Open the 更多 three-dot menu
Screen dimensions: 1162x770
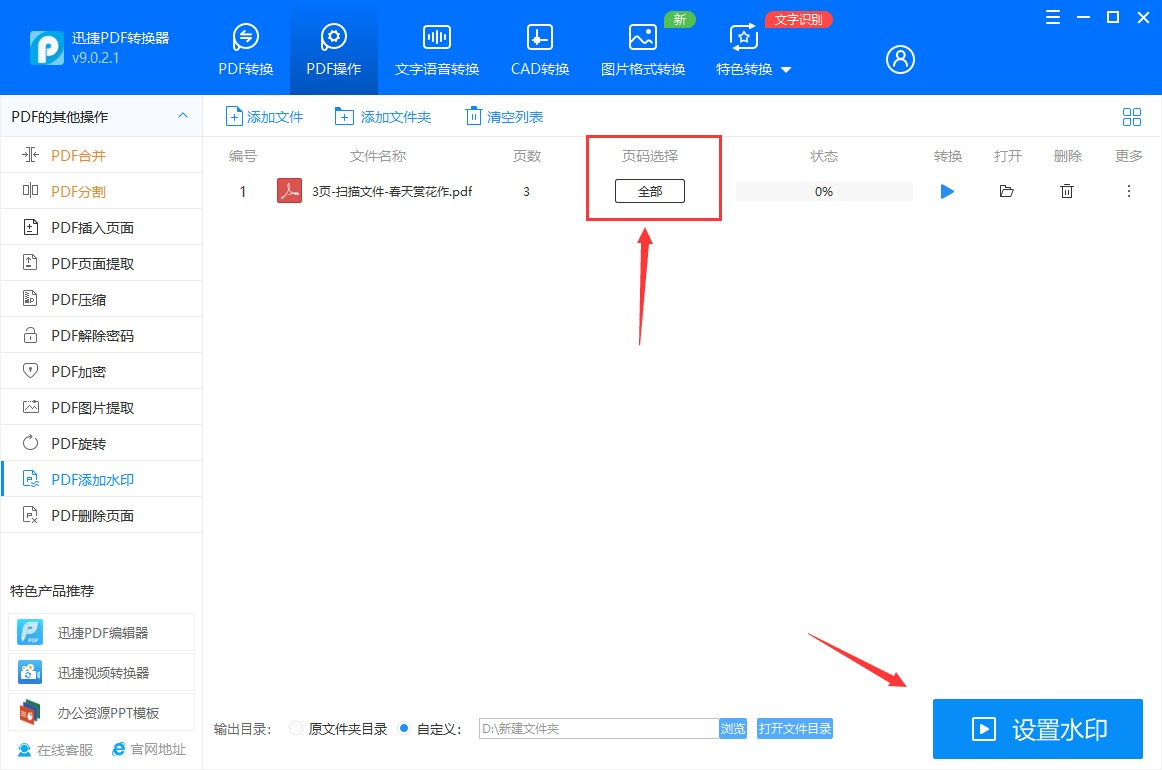pyautogui.click(x=1128, y=191)
